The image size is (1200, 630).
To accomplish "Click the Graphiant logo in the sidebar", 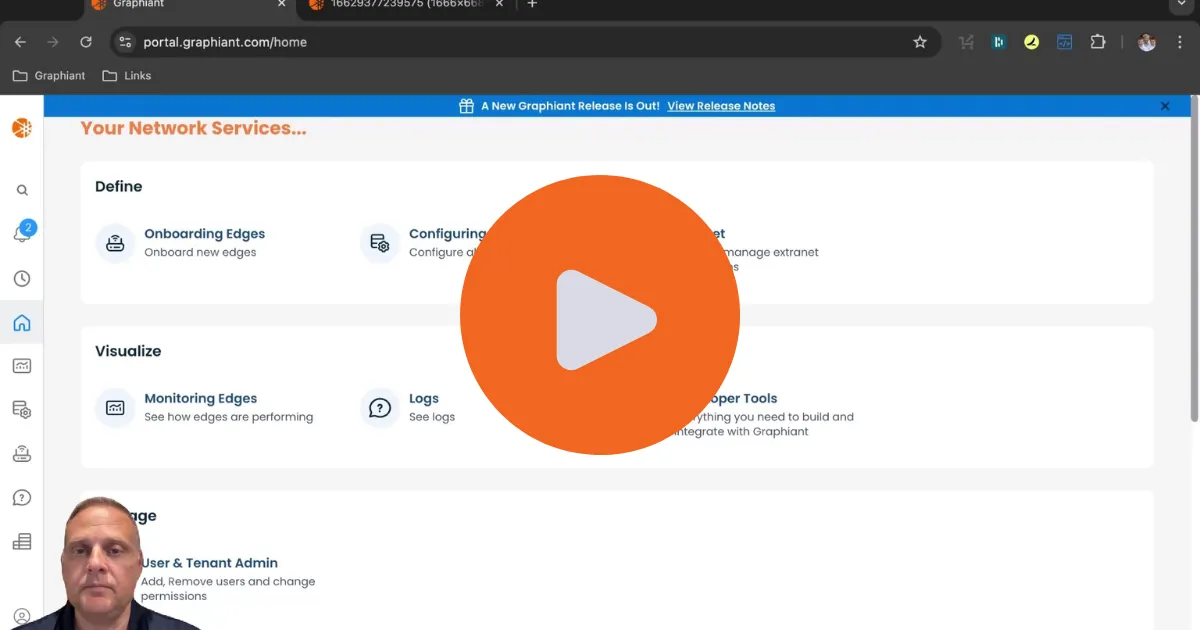I will pos(21,128).
